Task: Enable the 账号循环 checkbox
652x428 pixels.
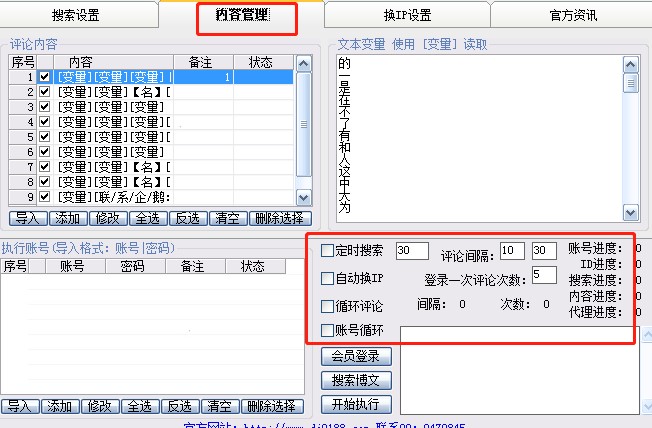Action: pyautogui.click(x=327, y=330)
